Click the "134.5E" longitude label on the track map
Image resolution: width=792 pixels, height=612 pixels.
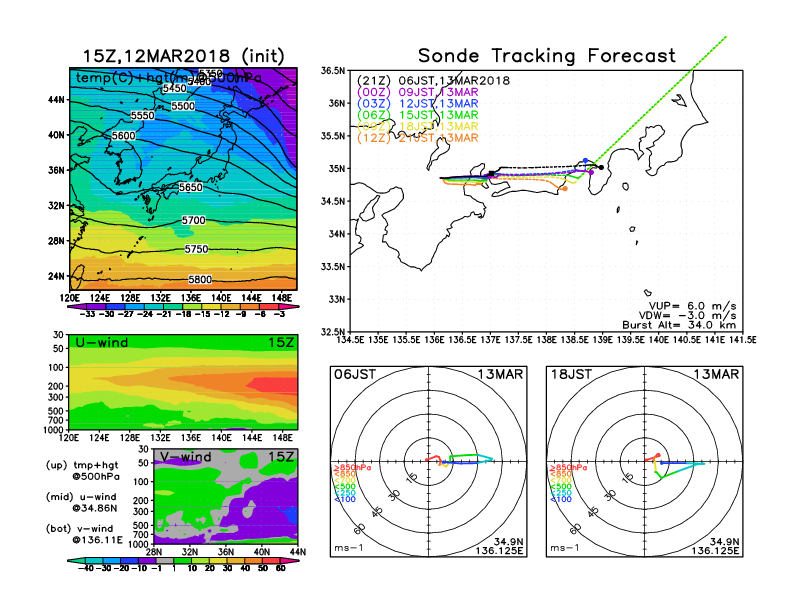[x=350, y=340]
